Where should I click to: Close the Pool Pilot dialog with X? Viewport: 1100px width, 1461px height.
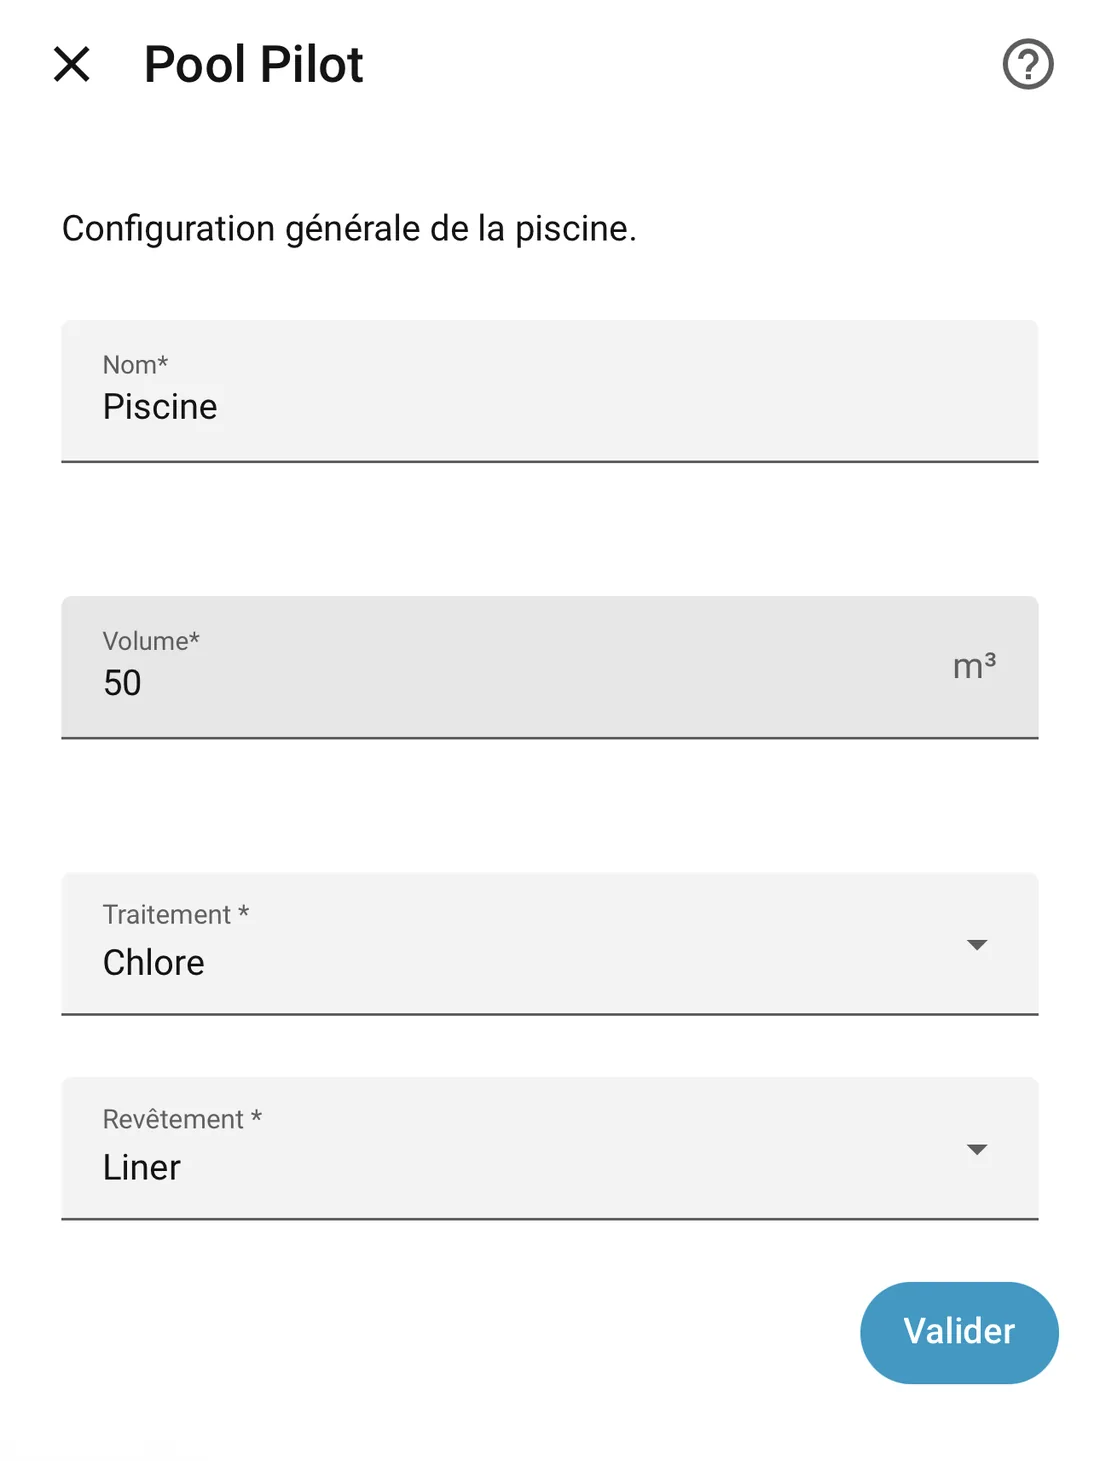[x=72, y=64]
